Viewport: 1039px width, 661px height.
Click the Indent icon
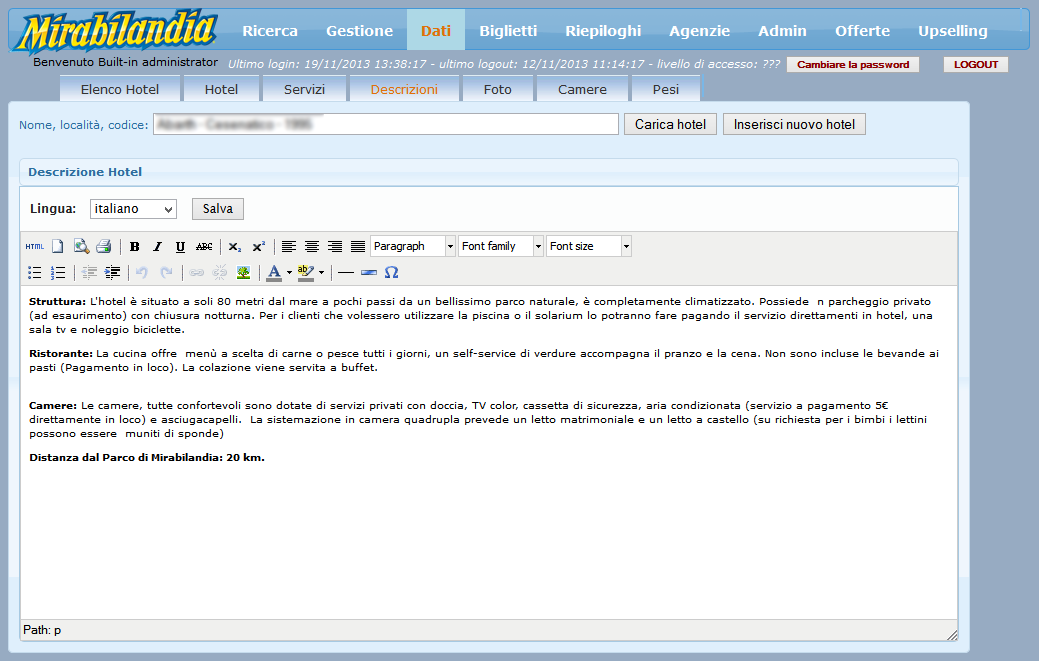tap(113, 272)
